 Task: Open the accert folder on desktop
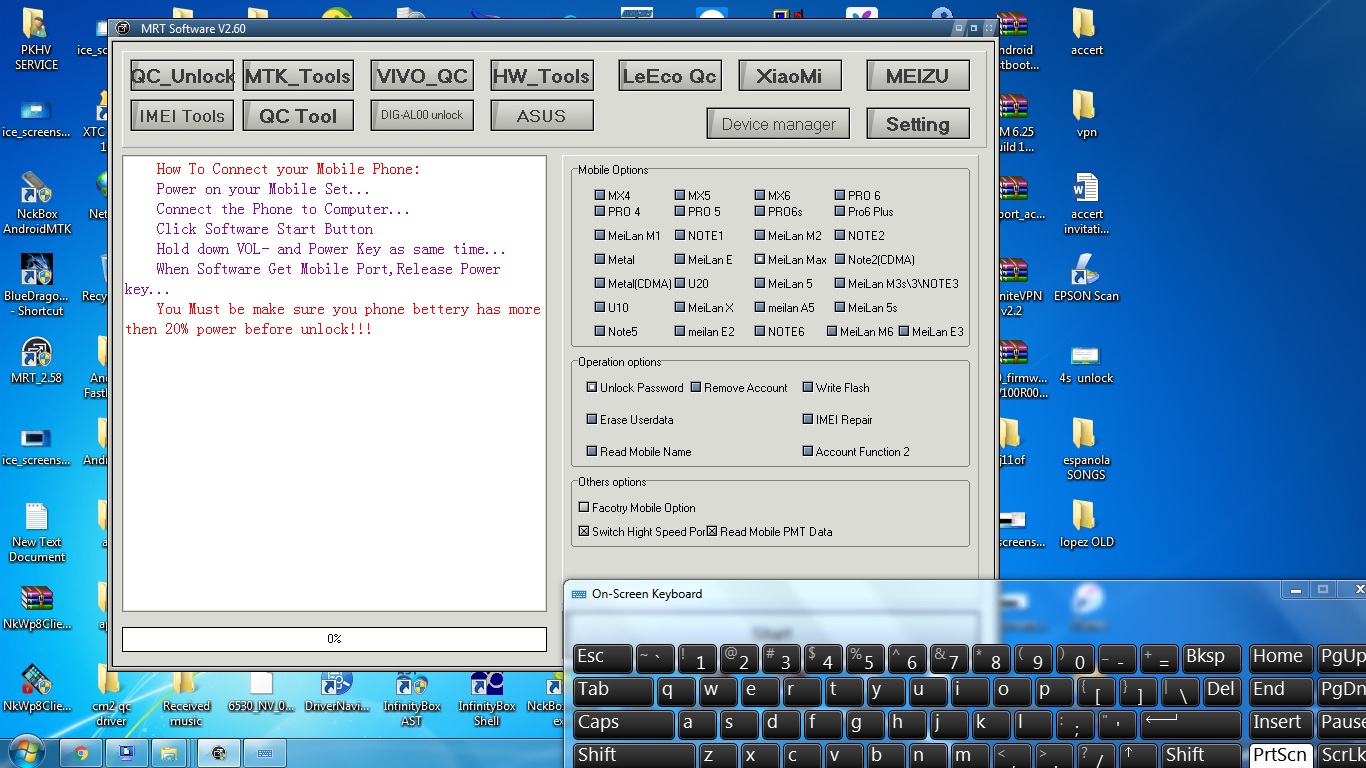pyautogui.click(x=1086, y=32)
